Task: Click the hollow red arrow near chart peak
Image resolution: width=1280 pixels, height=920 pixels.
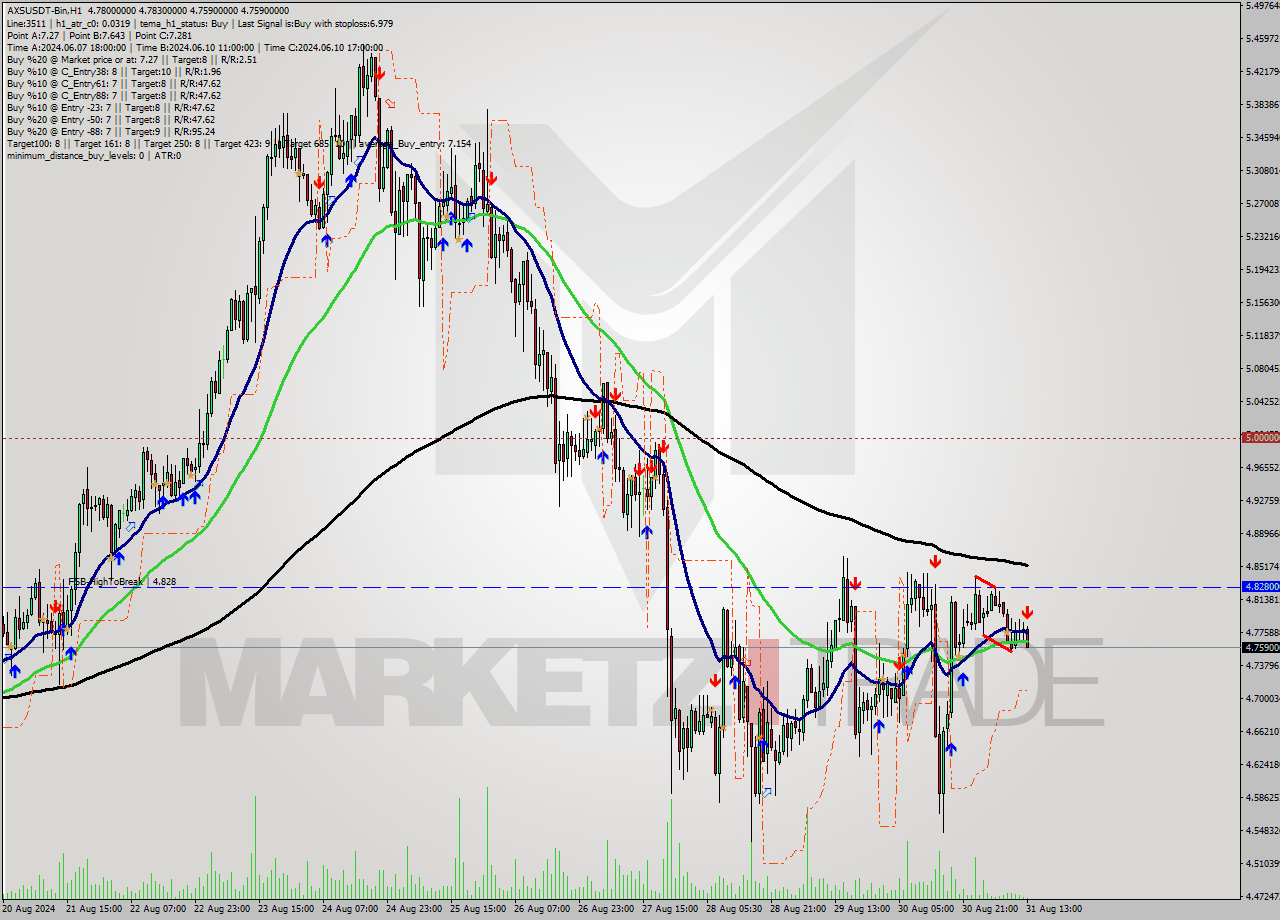Action: (390, 103)
